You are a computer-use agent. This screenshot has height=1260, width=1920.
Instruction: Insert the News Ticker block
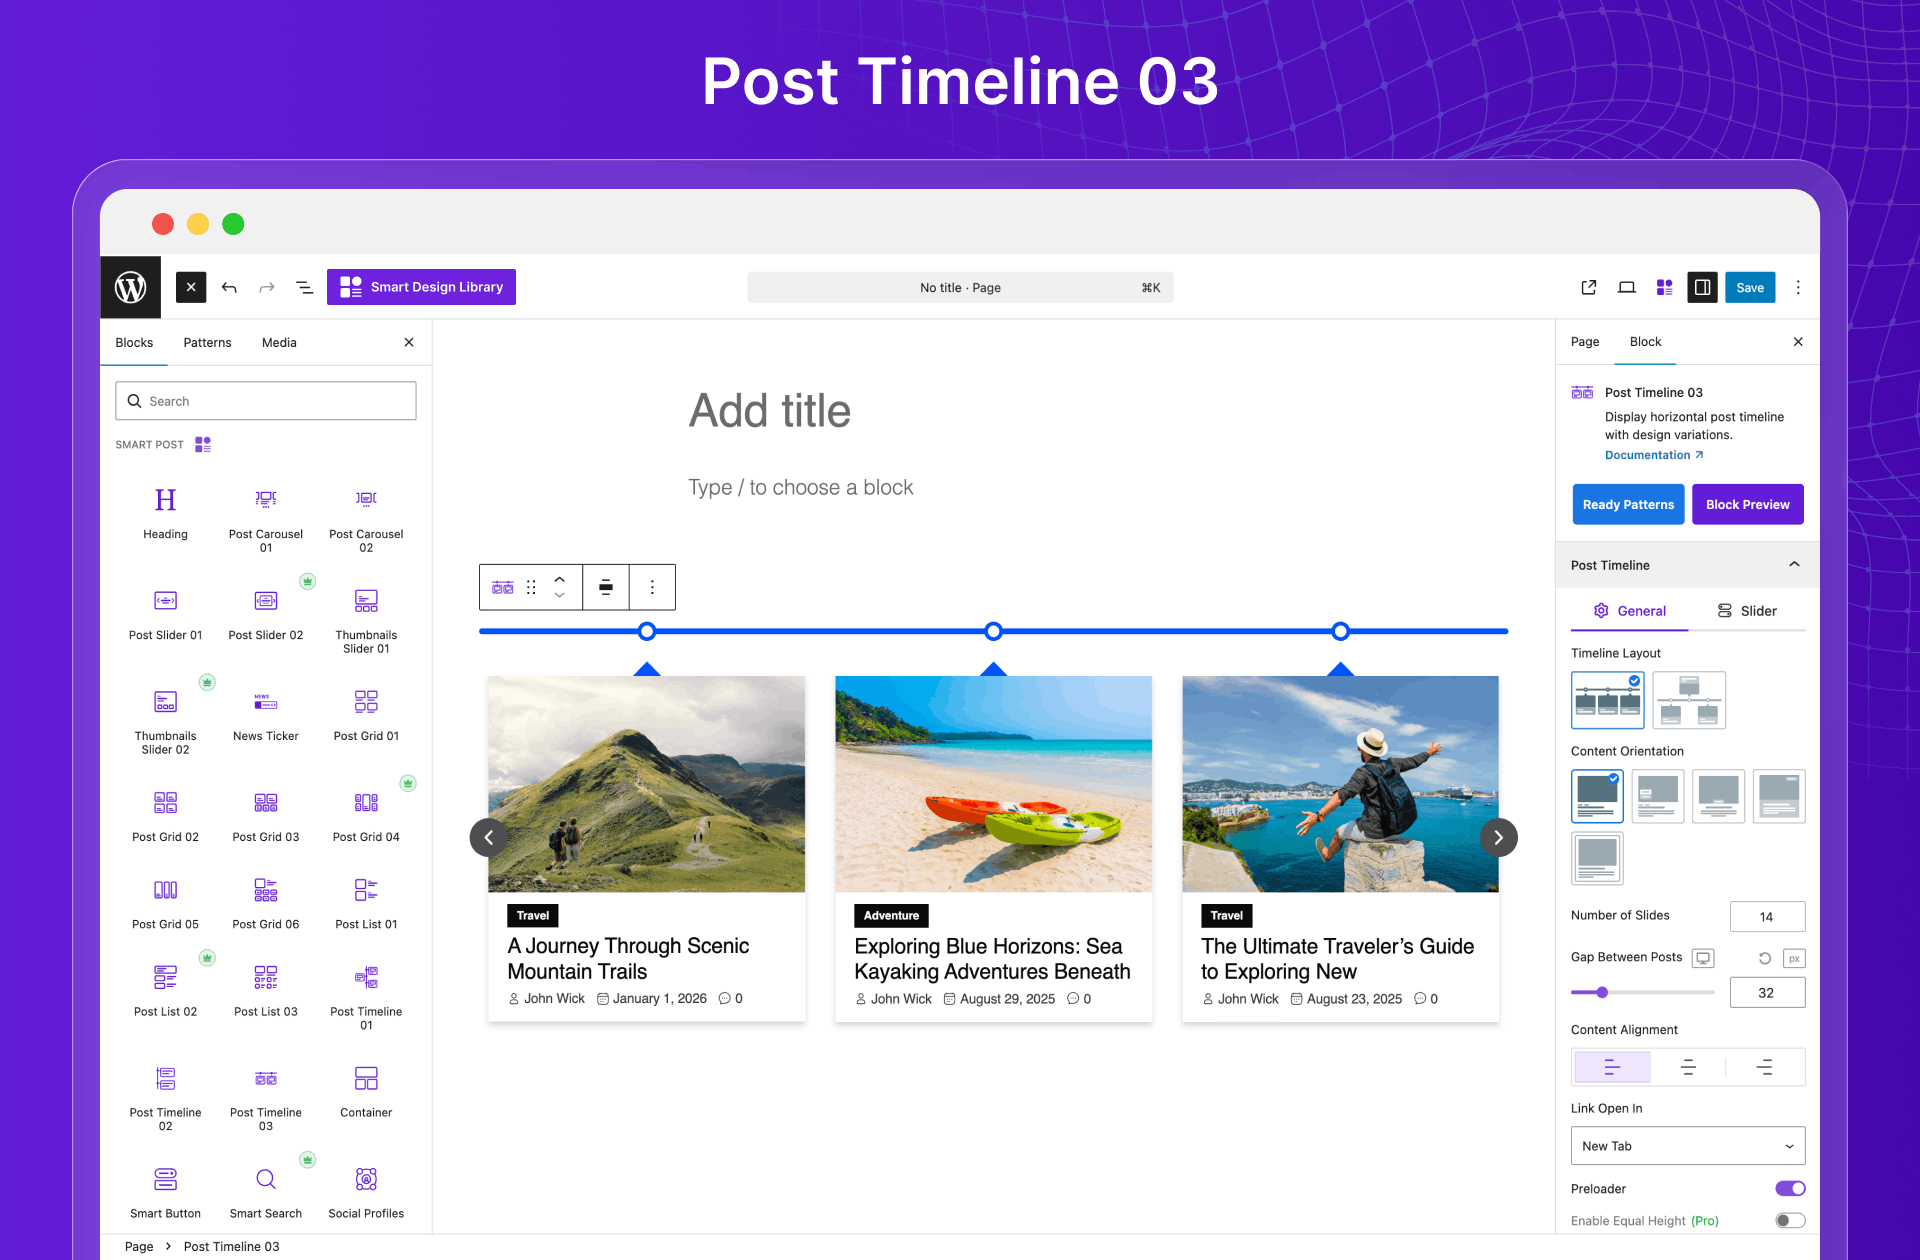266,703
